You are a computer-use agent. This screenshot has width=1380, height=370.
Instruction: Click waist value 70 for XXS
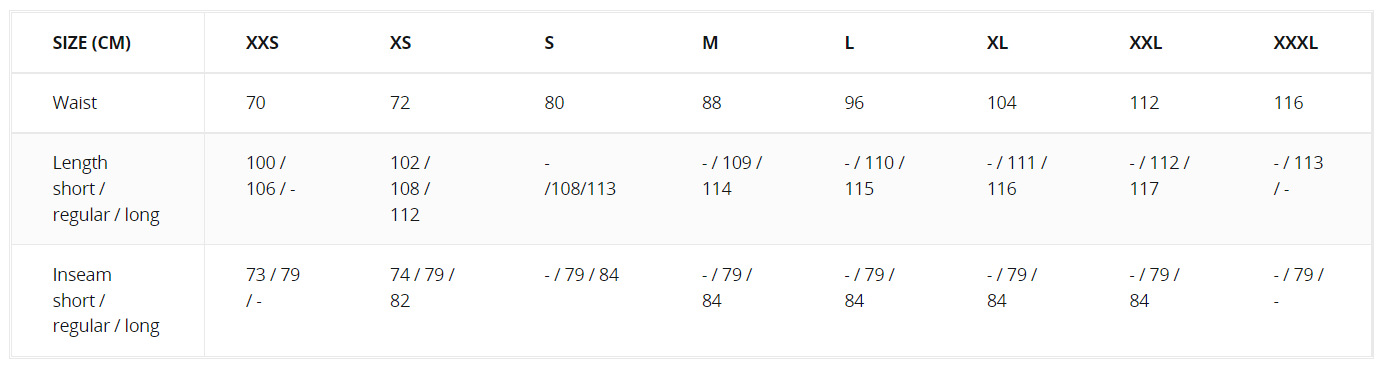click(x=256, y=103)
